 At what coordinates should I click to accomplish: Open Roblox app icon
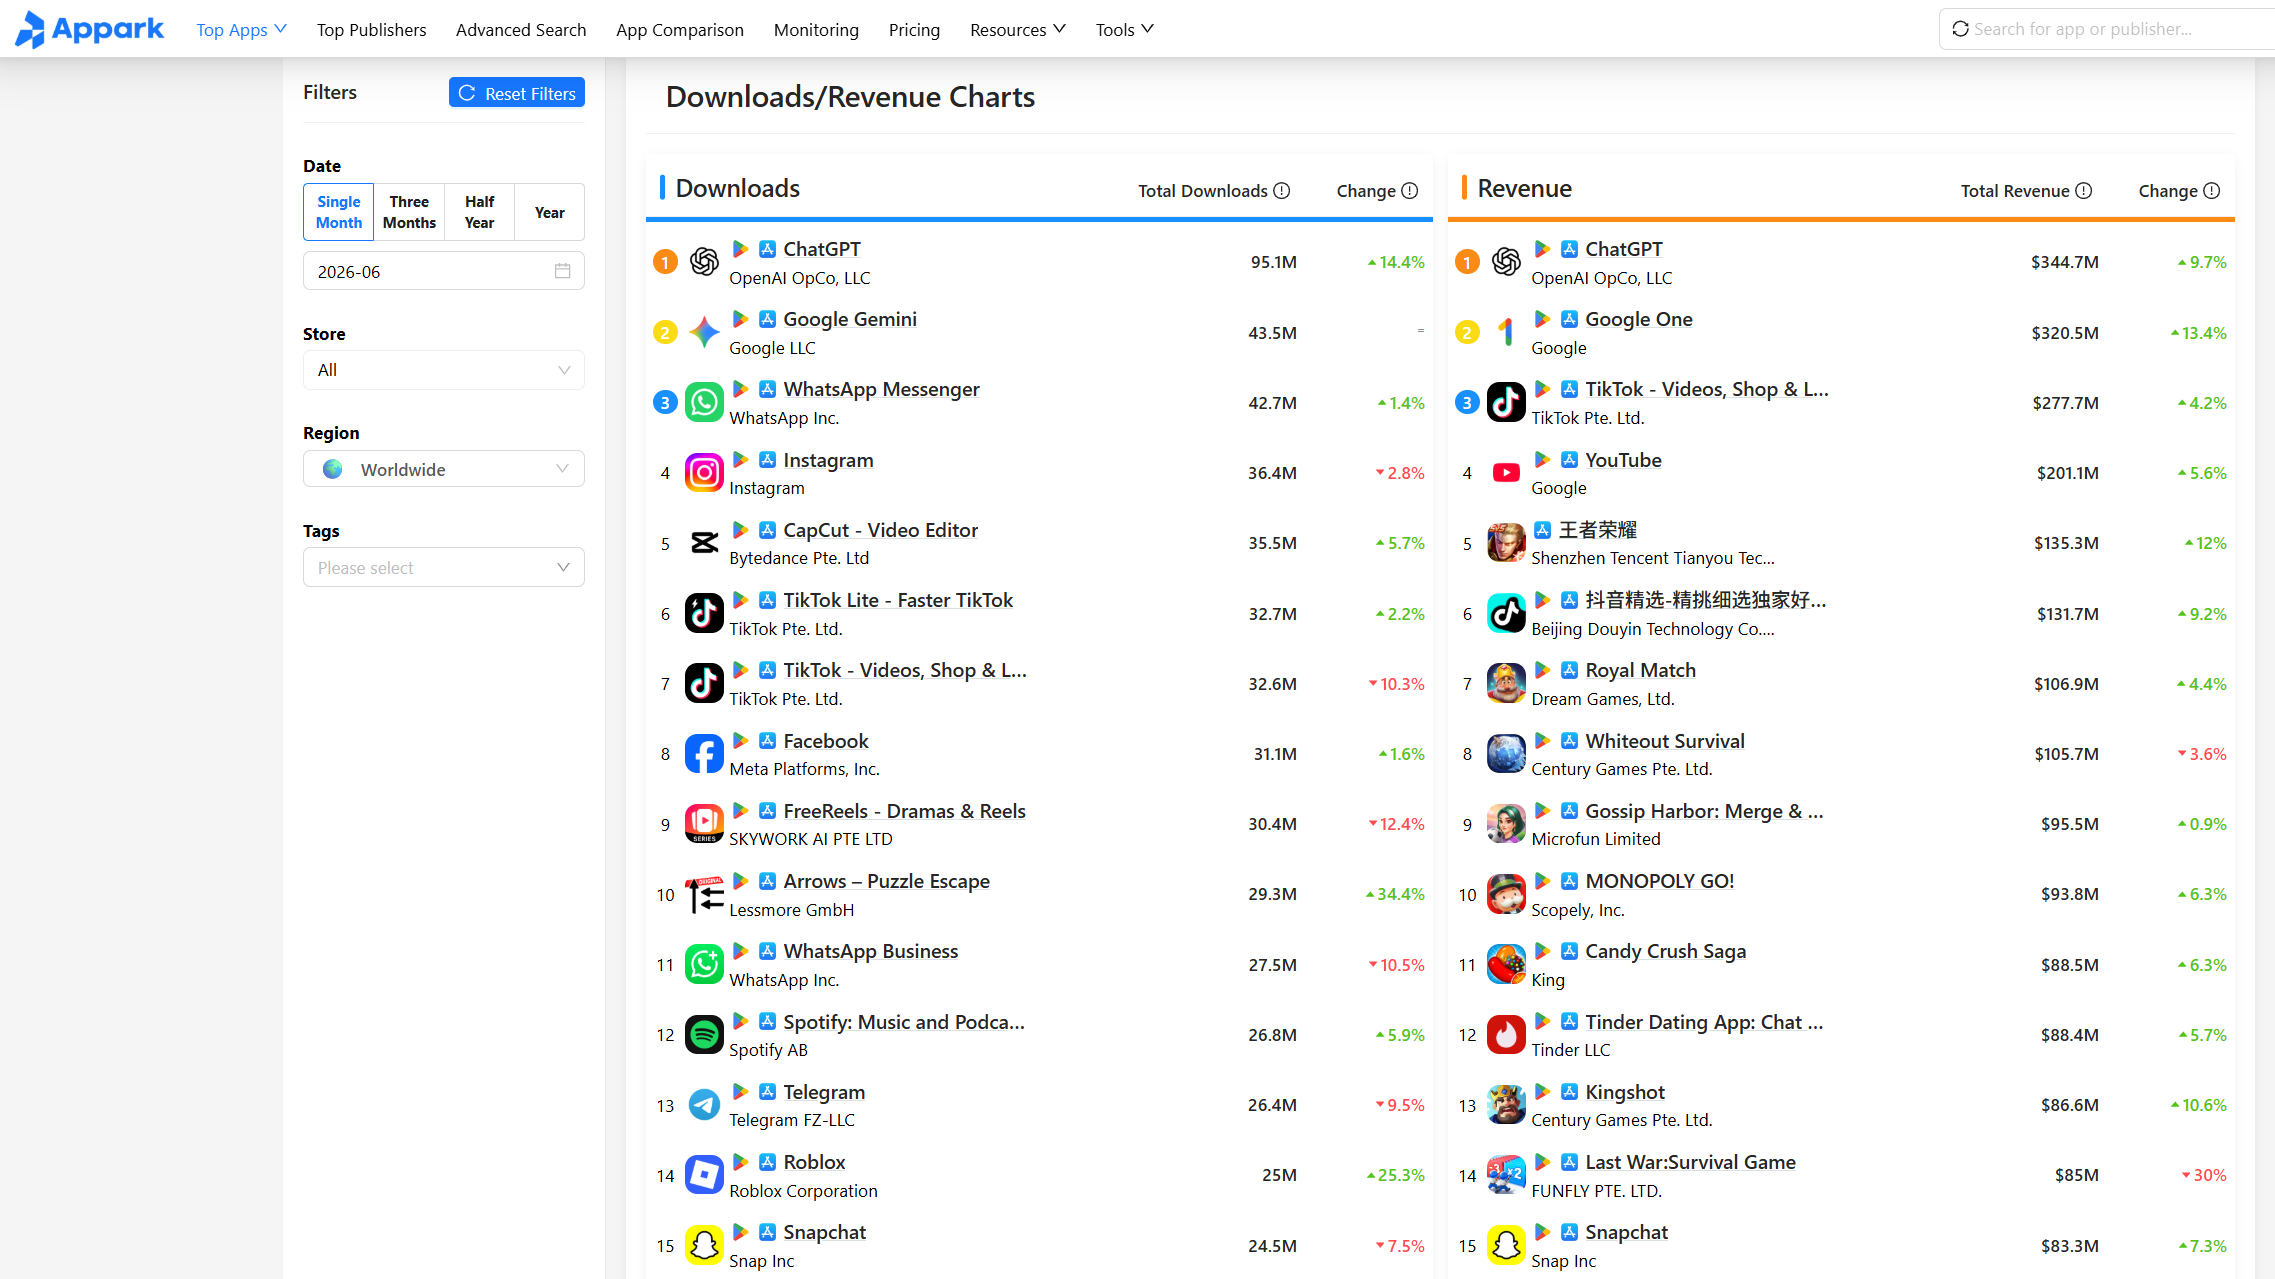coord(704,1175)
